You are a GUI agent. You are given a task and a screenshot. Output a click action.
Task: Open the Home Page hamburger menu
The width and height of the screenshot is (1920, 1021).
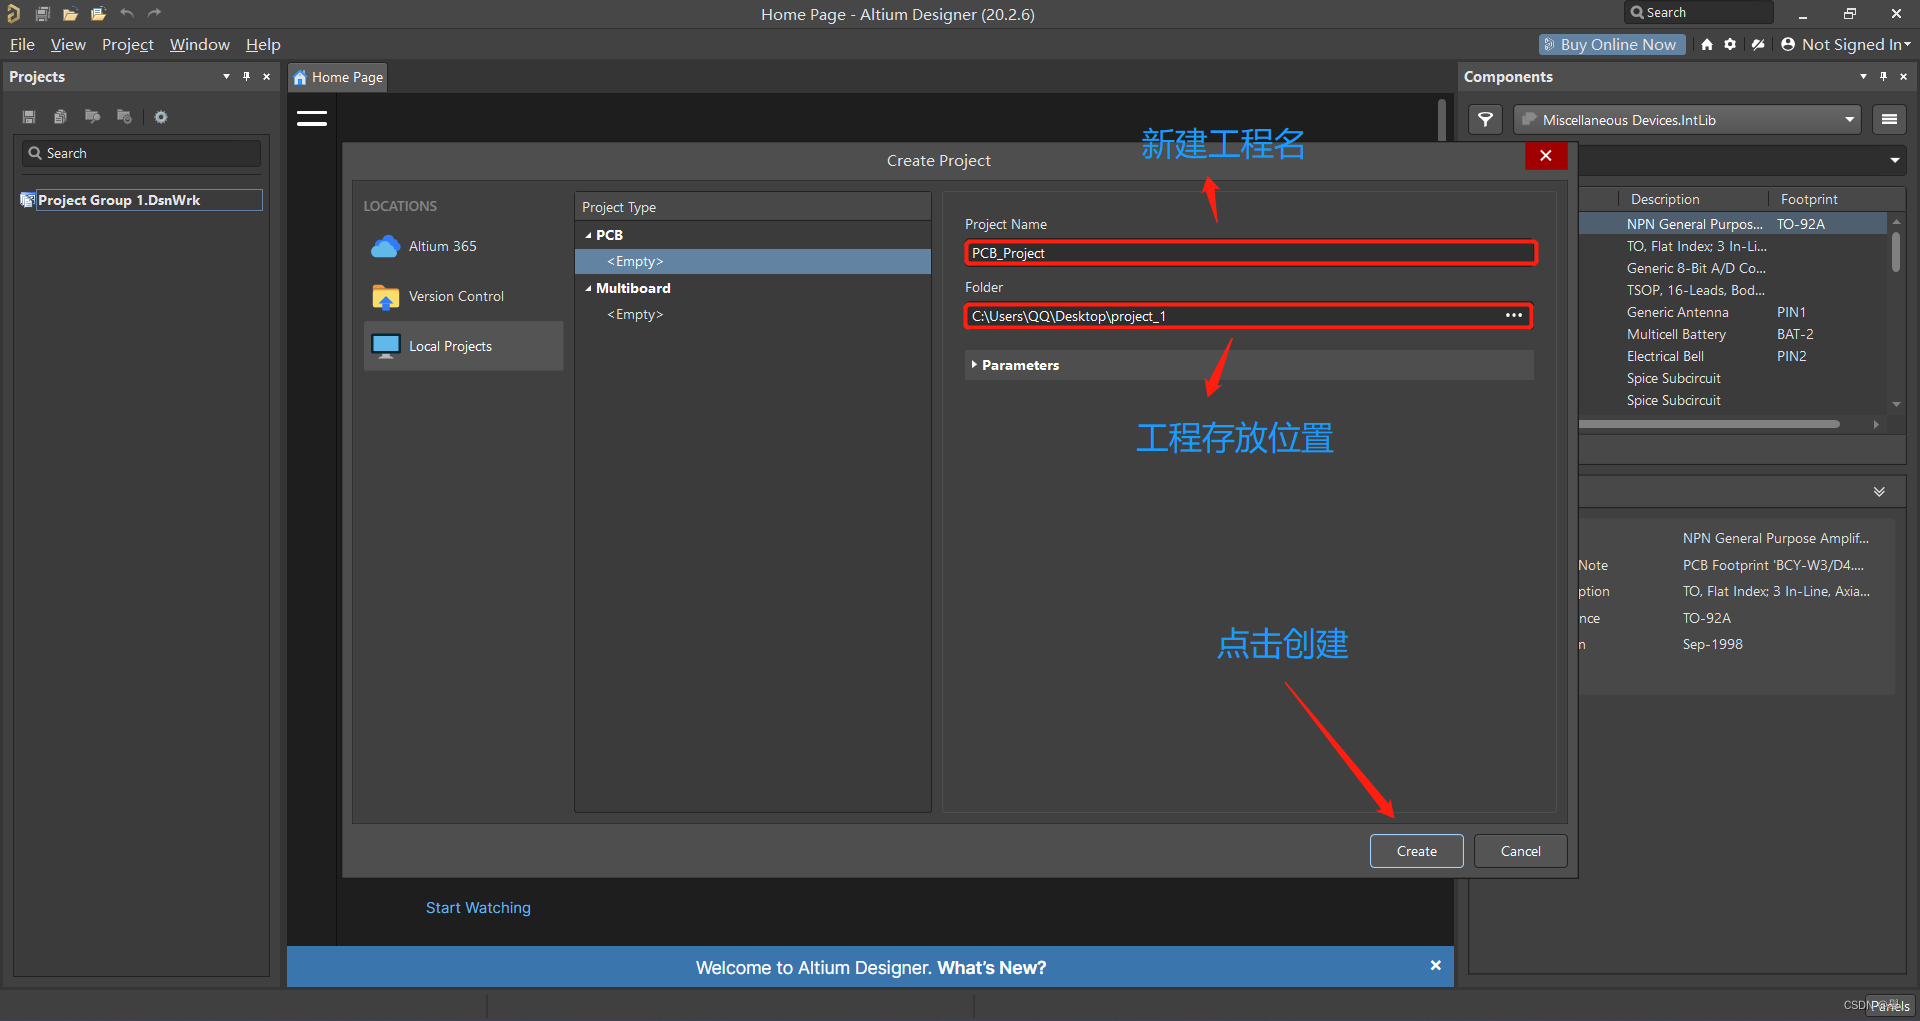pos(312,118)
